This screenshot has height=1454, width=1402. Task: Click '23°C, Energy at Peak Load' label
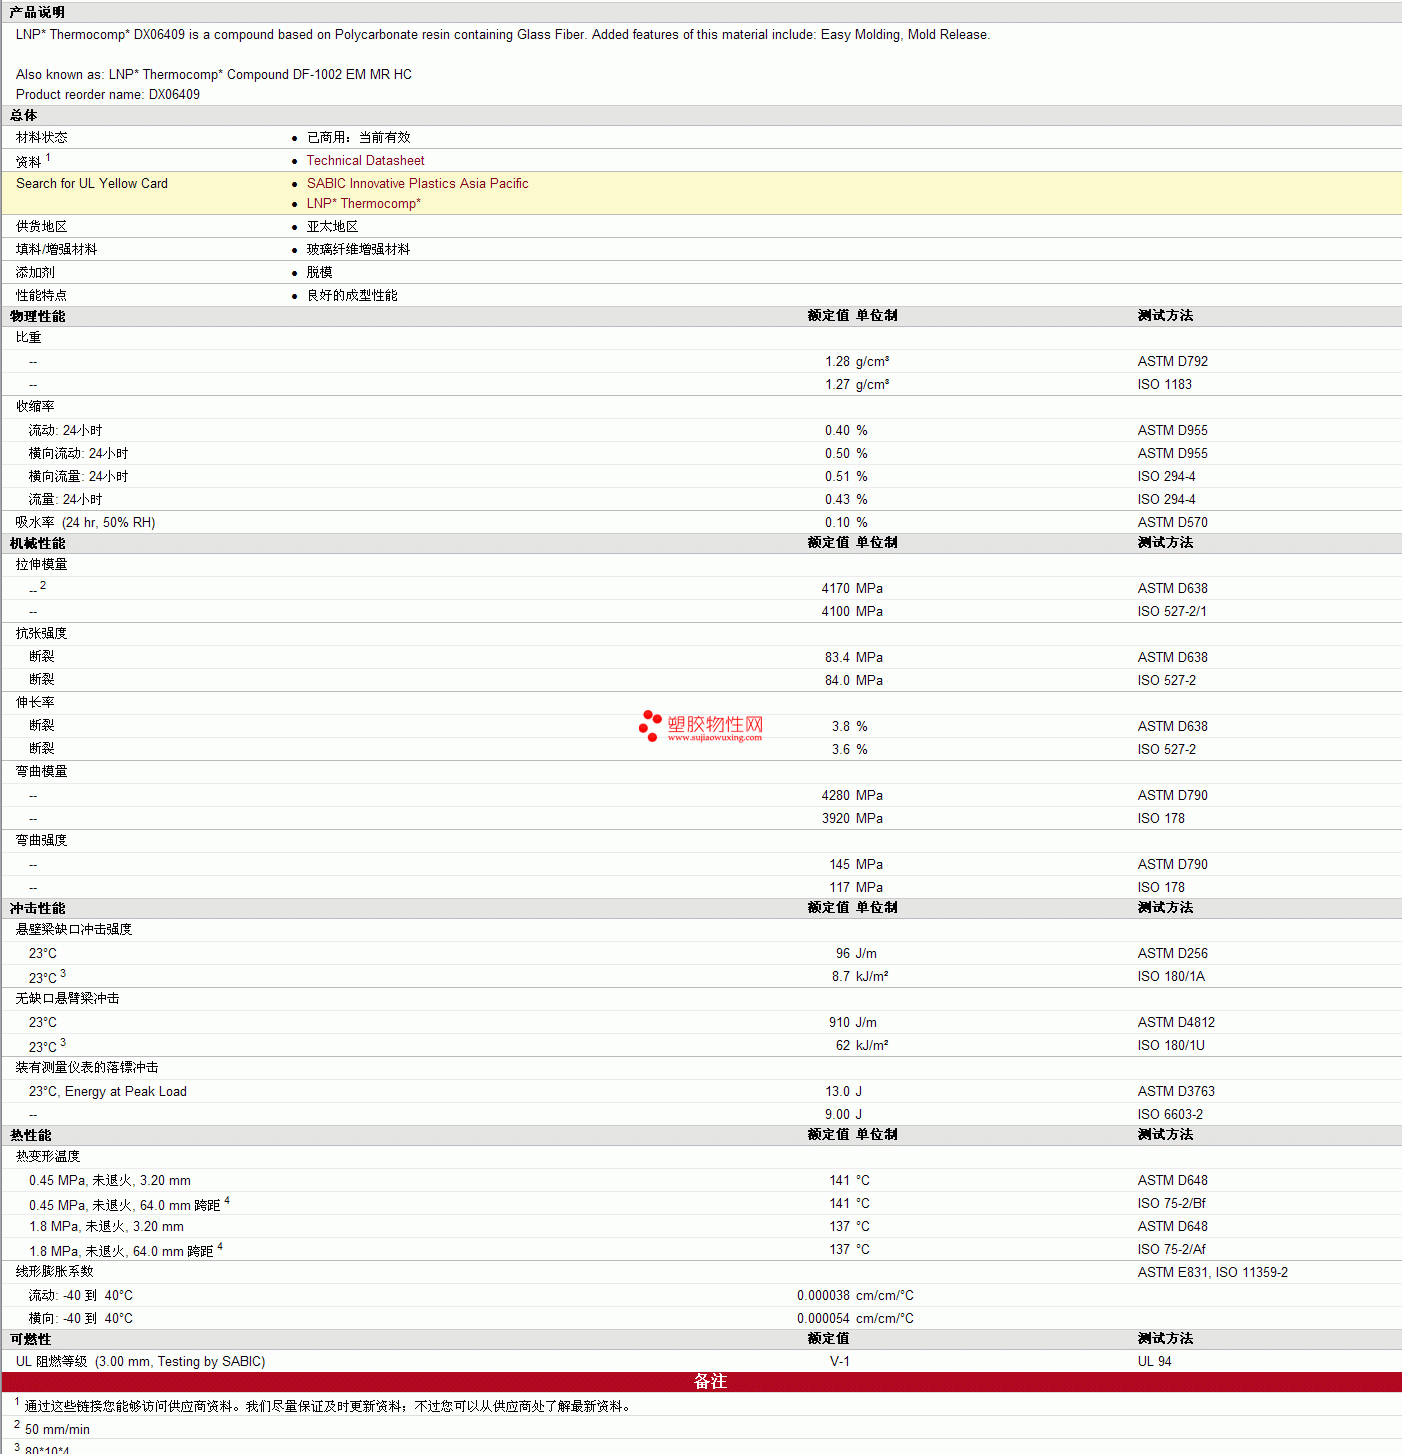pos(108,1091)
